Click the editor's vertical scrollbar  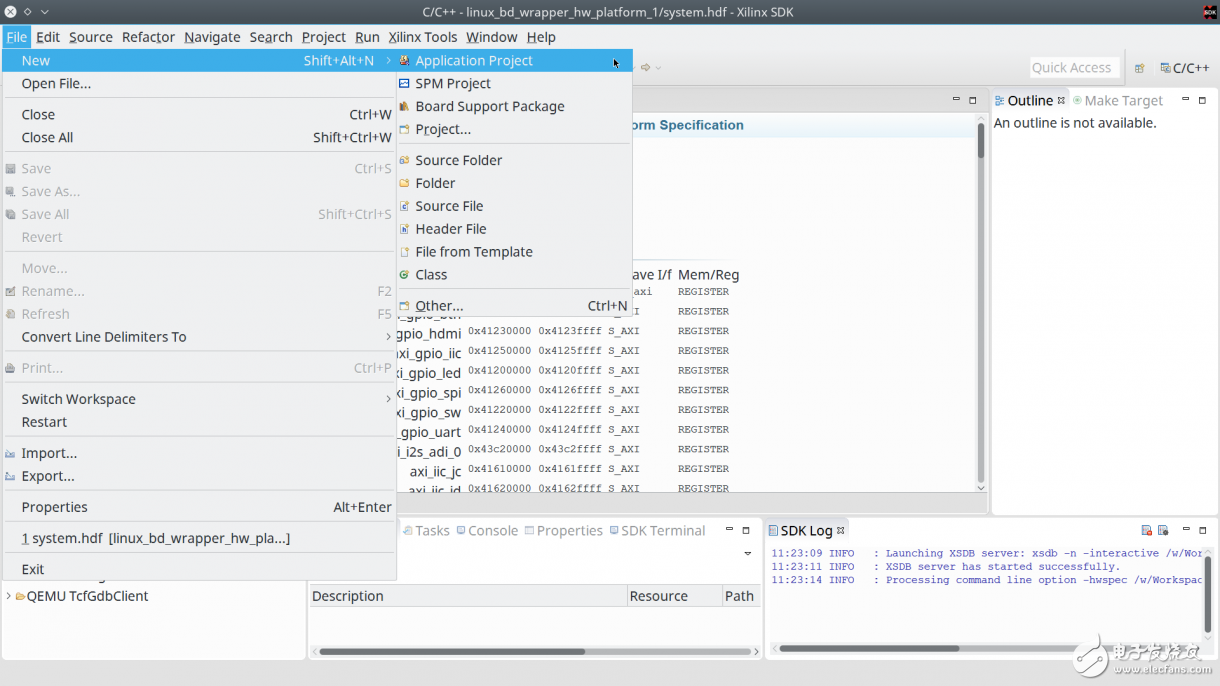tap(980, 300)
